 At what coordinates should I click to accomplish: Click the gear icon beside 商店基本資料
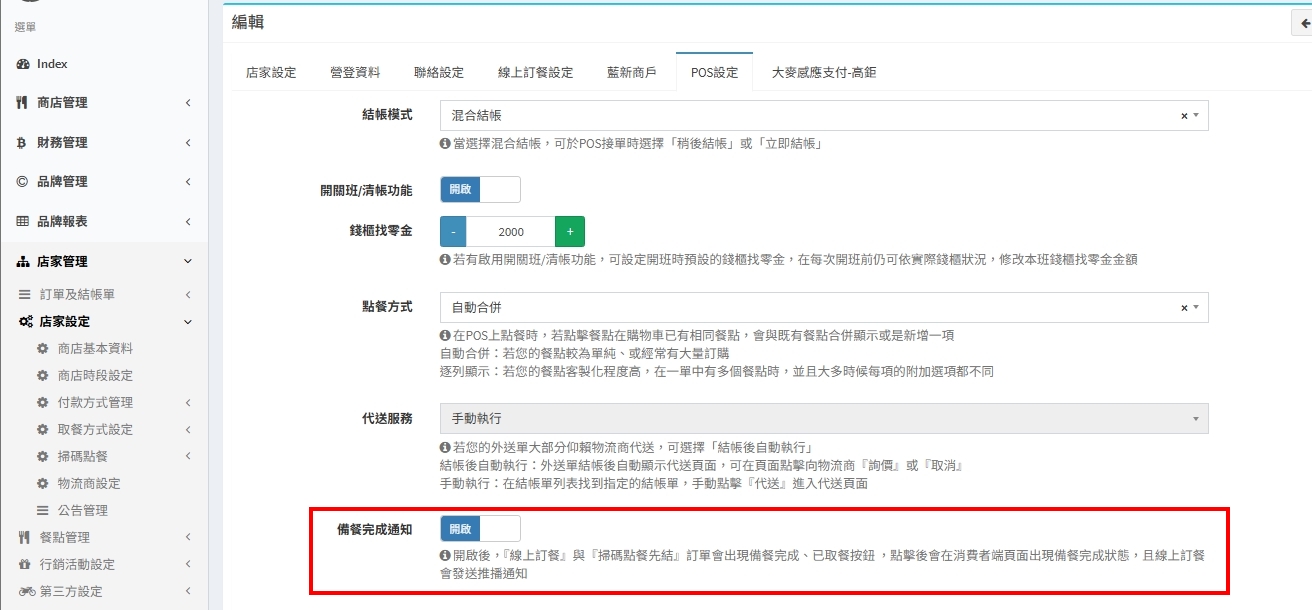coord(42,349)
